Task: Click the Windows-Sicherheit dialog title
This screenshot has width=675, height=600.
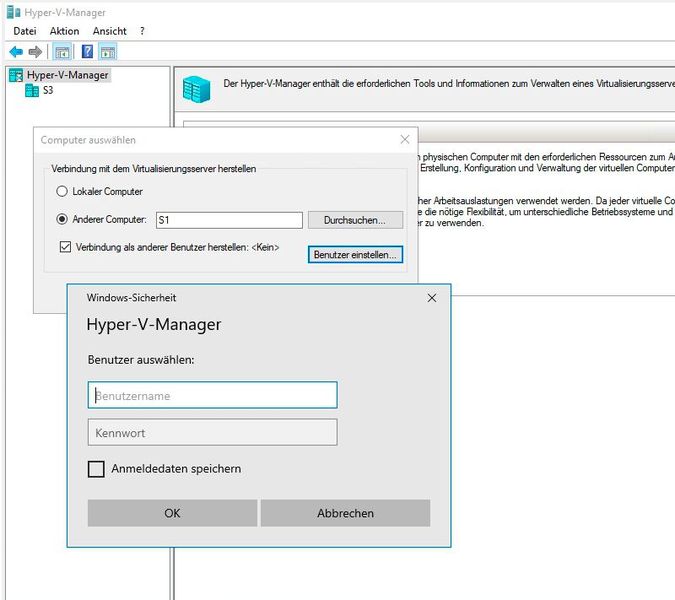Action: click(x=131, y=298)
